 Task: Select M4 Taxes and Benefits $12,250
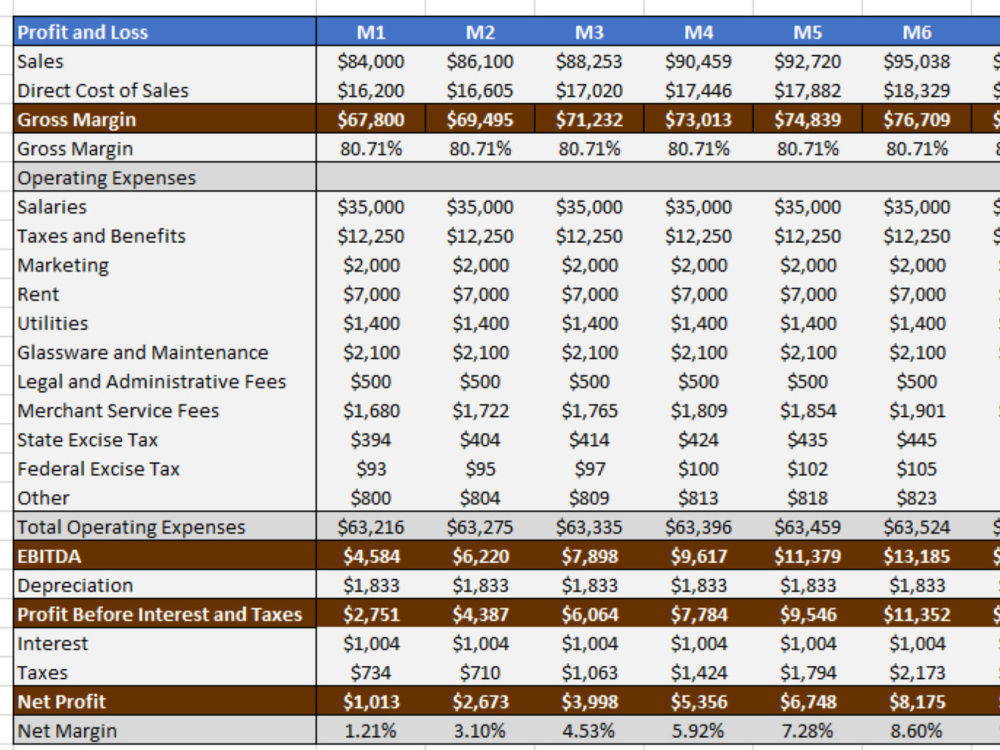[x=698, y=236]
